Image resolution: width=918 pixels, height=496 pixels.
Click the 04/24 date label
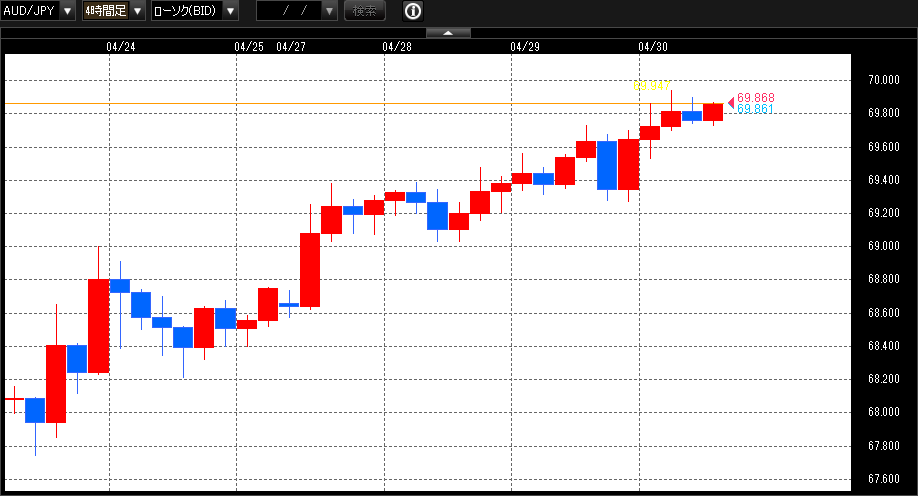121,46
